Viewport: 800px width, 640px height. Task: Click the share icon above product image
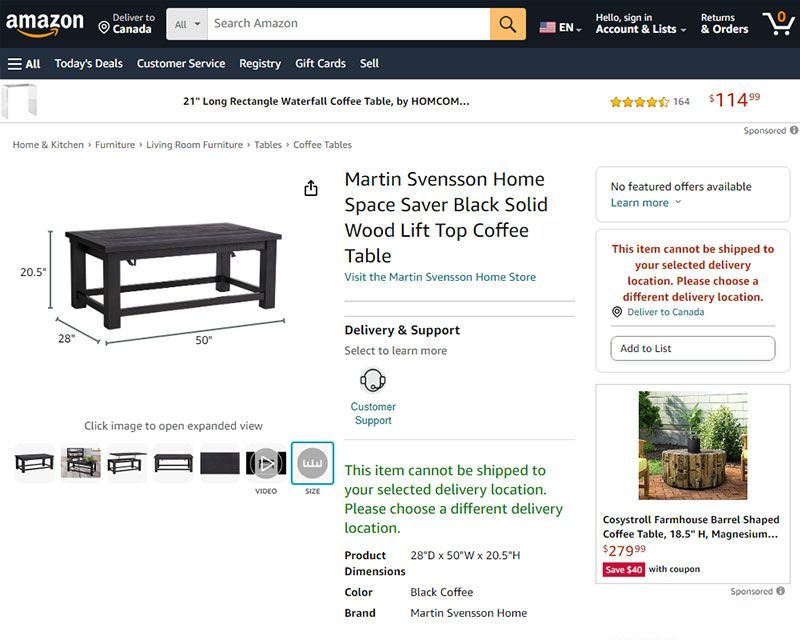click(x=311, y=188)
